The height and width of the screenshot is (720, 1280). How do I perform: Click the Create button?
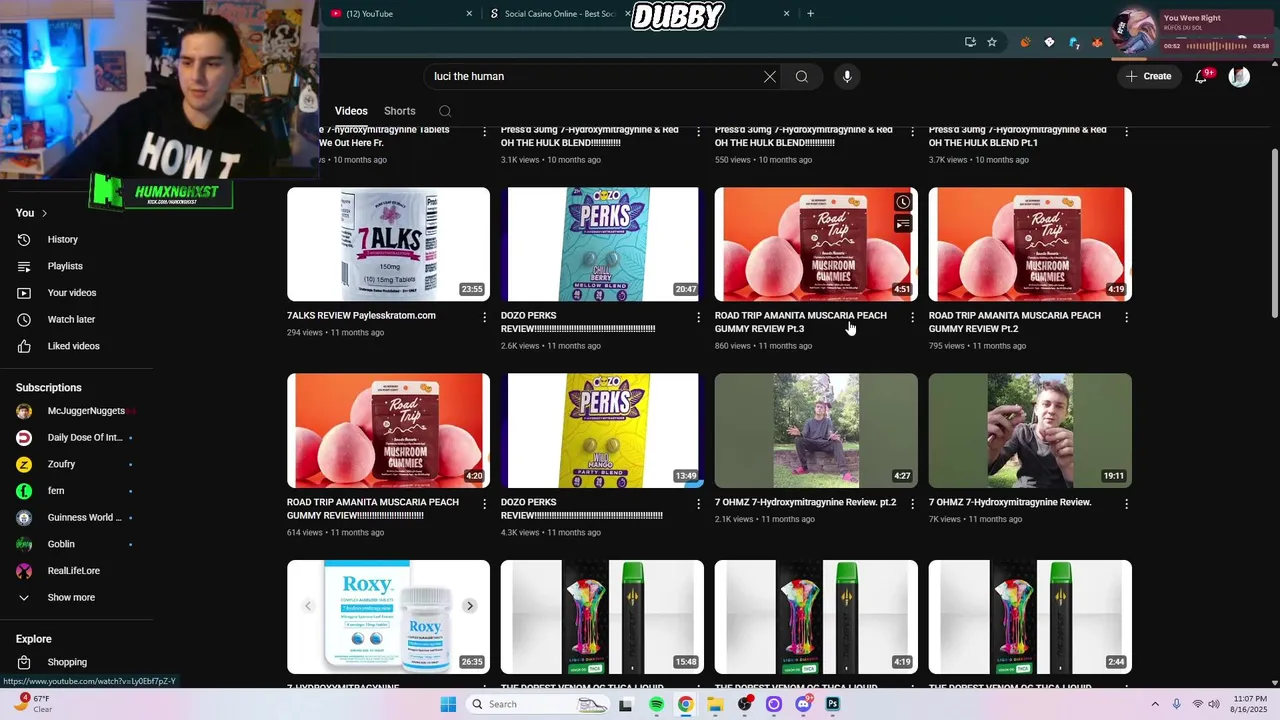pos(1148,76)
